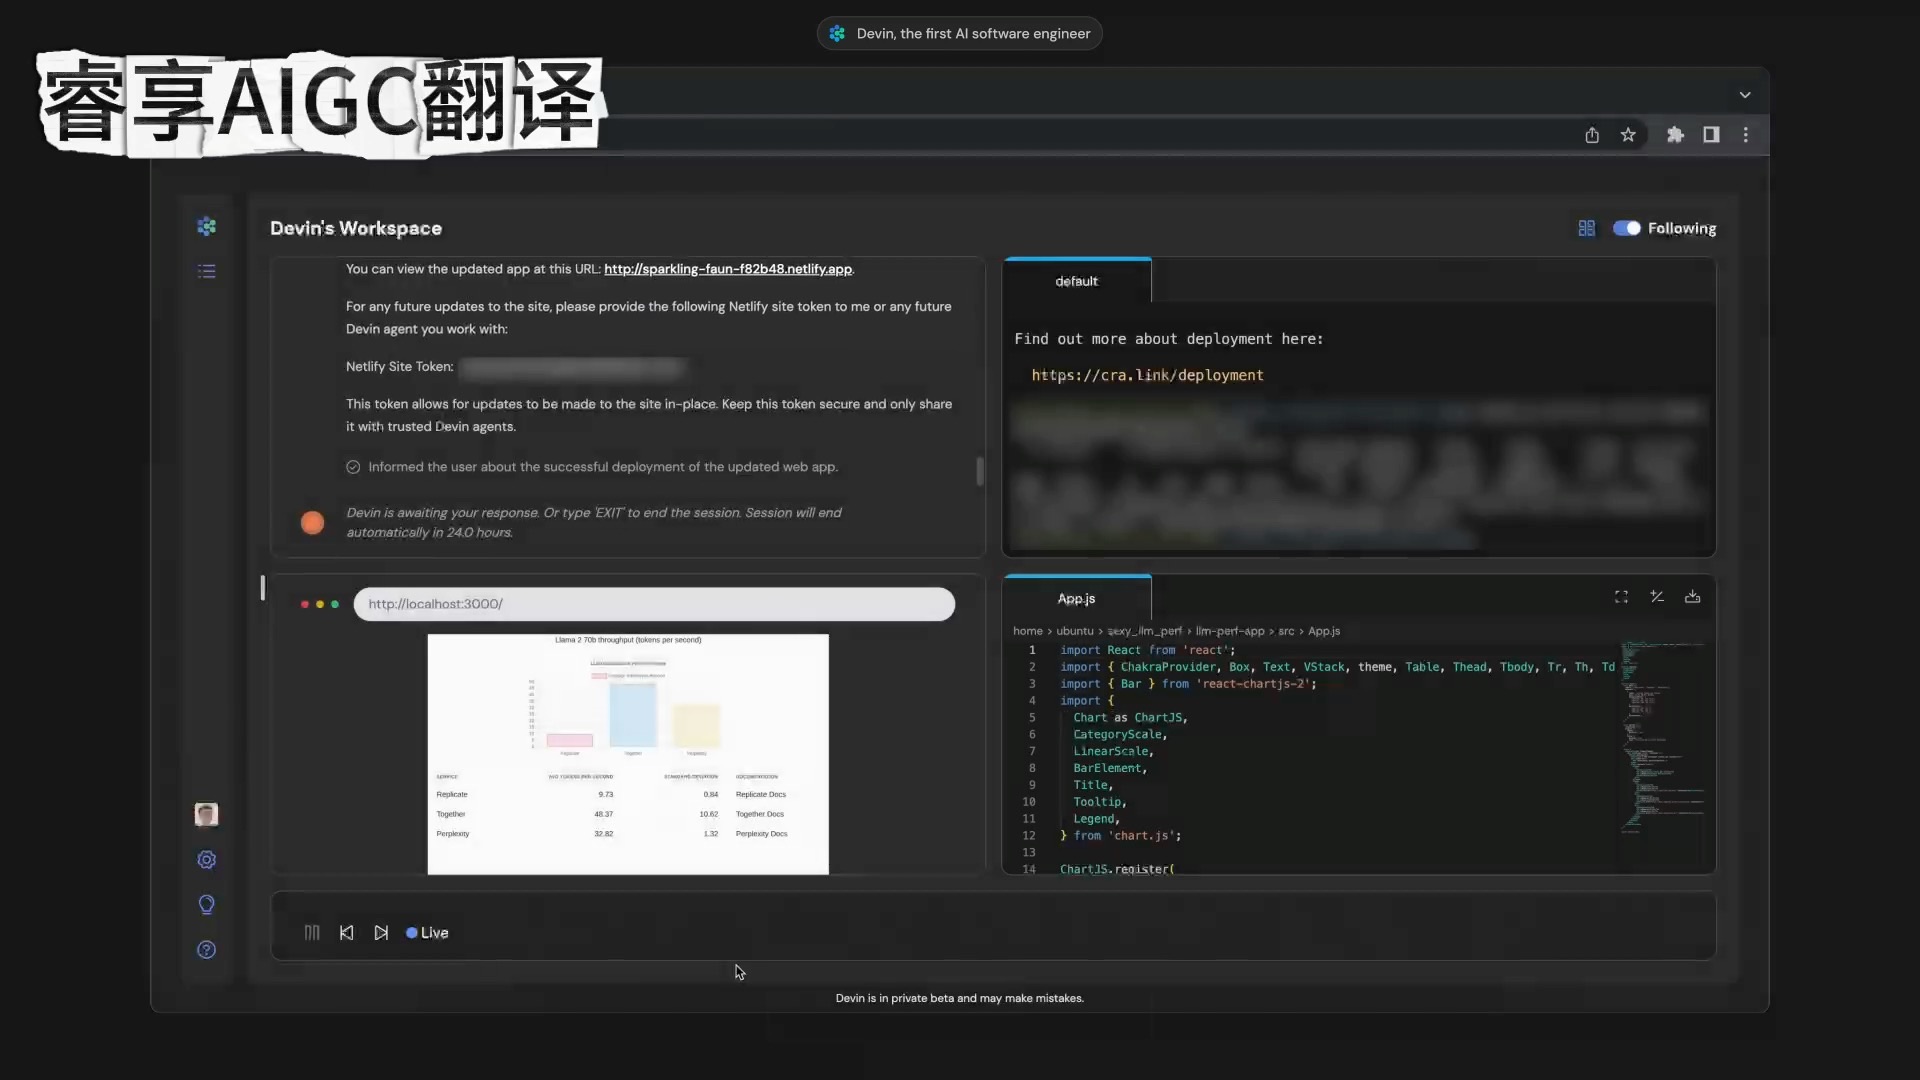The width and height of the screenshot is (1920, 1080).
Task: Click the diff icon in editor toolbar
Action: tap(1657, 597)
